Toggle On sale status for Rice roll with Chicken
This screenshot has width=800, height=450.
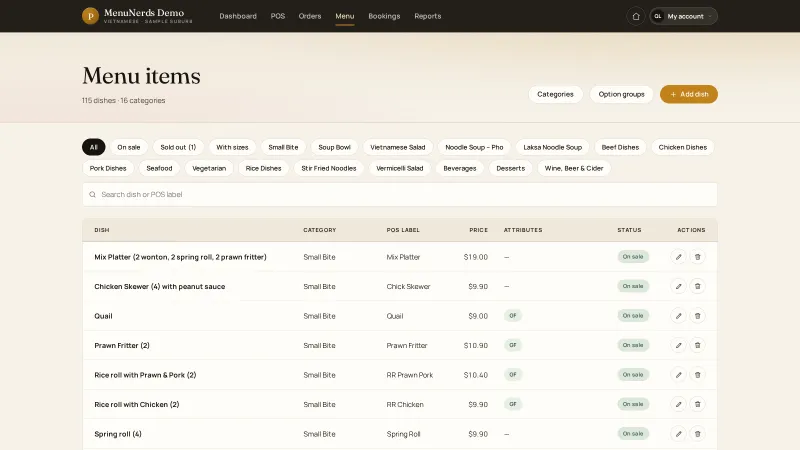(633, 404)
